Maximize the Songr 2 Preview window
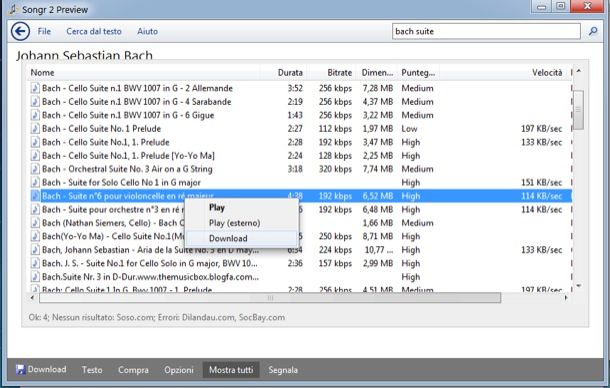Viewport: 610px width, 388px height. click(561, 6)
